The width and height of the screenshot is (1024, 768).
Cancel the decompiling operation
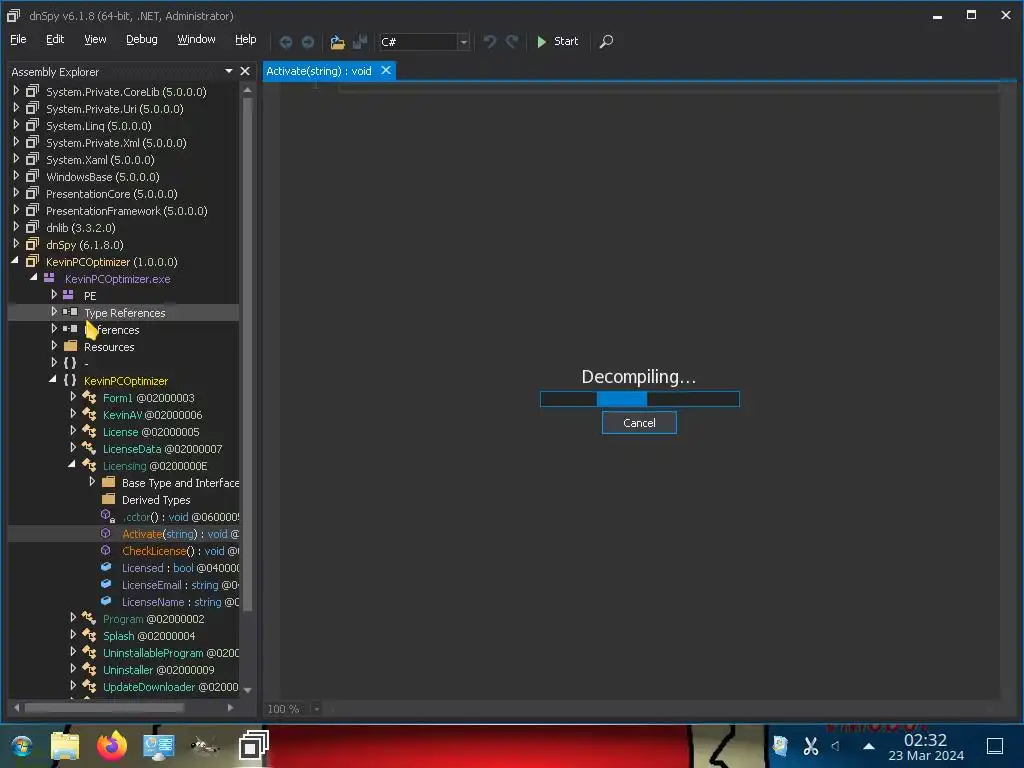[639, 423]
